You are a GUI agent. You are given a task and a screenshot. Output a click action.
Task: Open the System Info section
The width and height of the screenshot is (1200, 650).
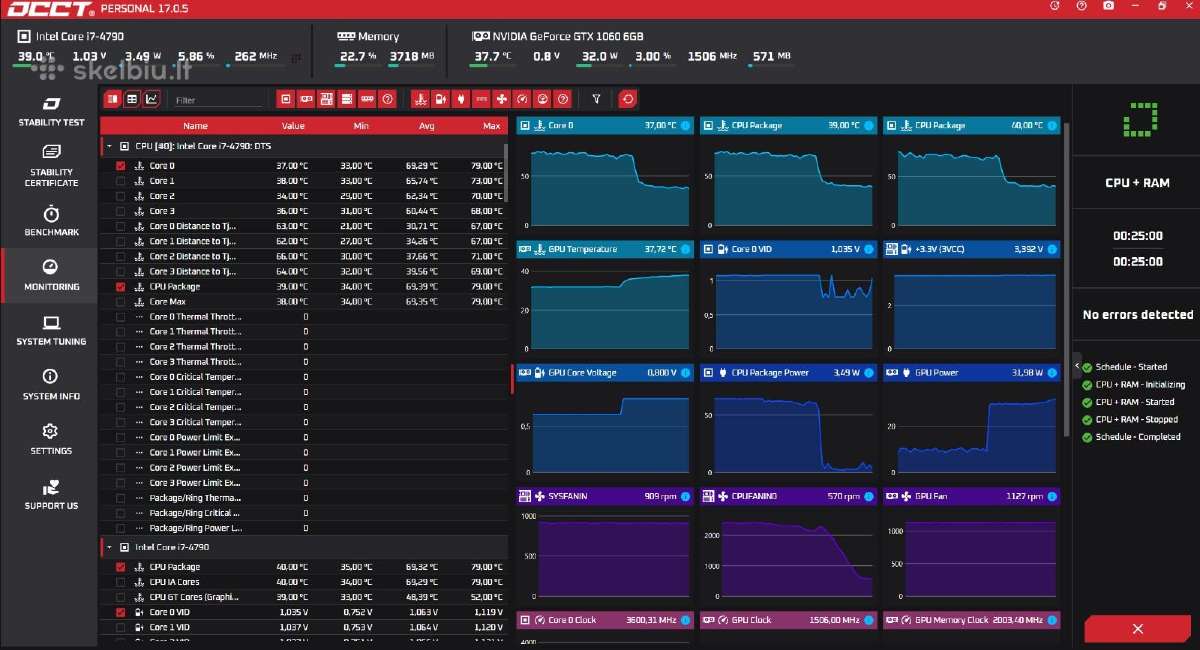(51, 385)
